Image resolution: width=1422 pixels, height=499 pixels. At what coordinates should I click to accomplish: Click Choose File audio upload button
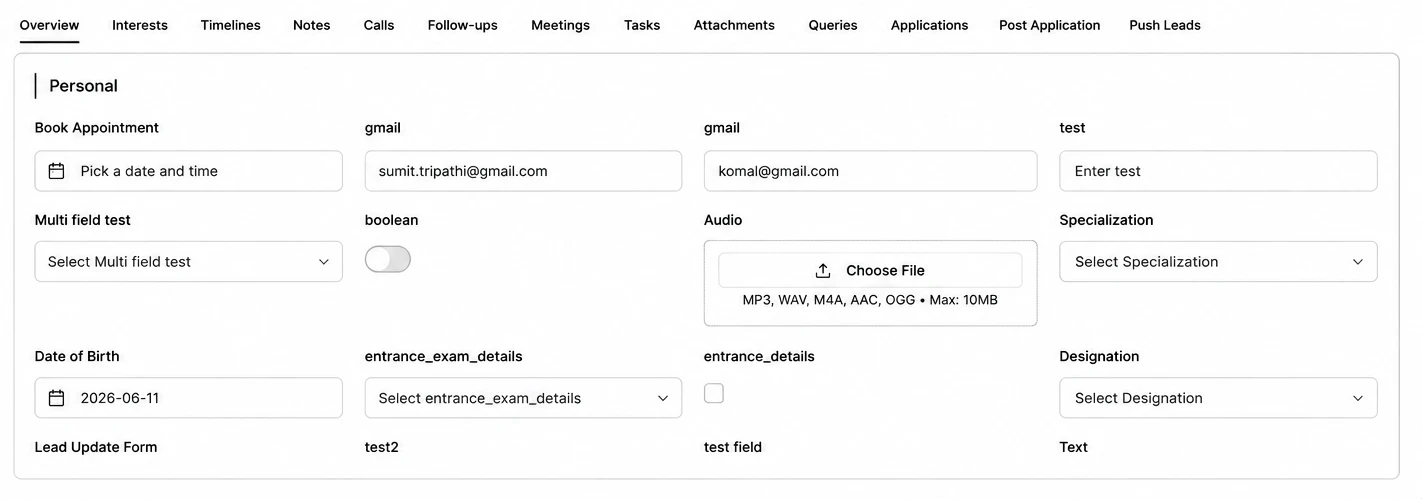870,270
